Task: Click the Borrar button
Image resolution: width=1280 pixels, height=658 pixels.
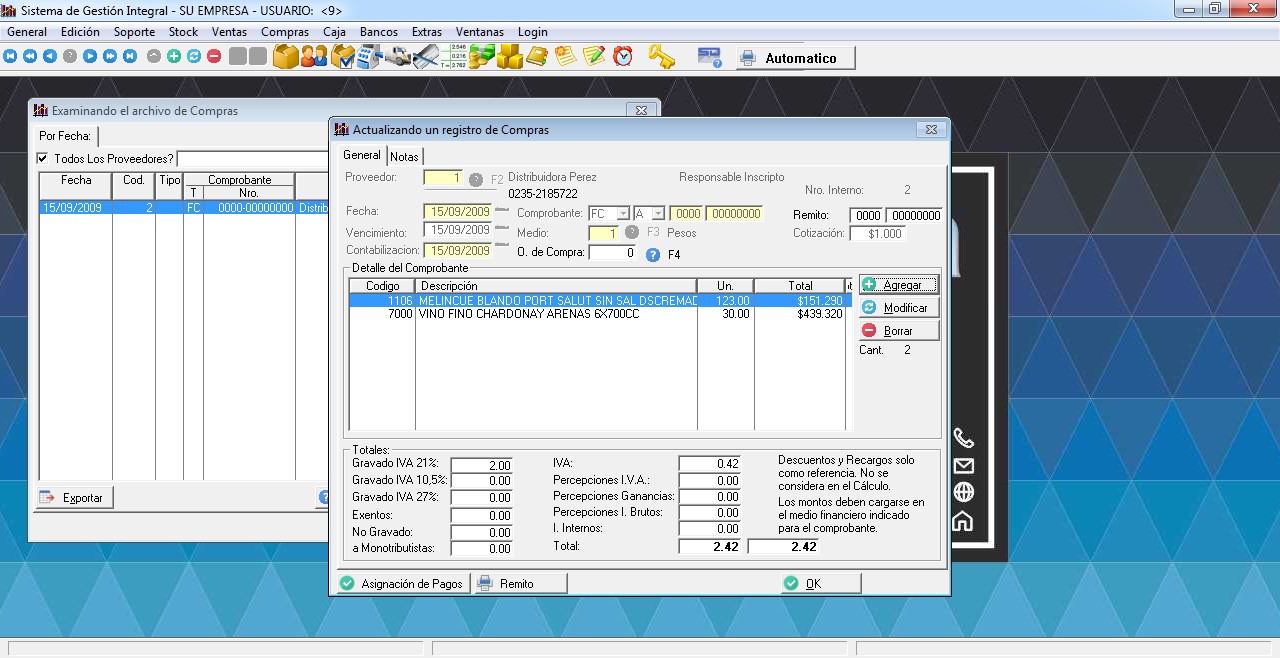Action: tap(898, 331)
